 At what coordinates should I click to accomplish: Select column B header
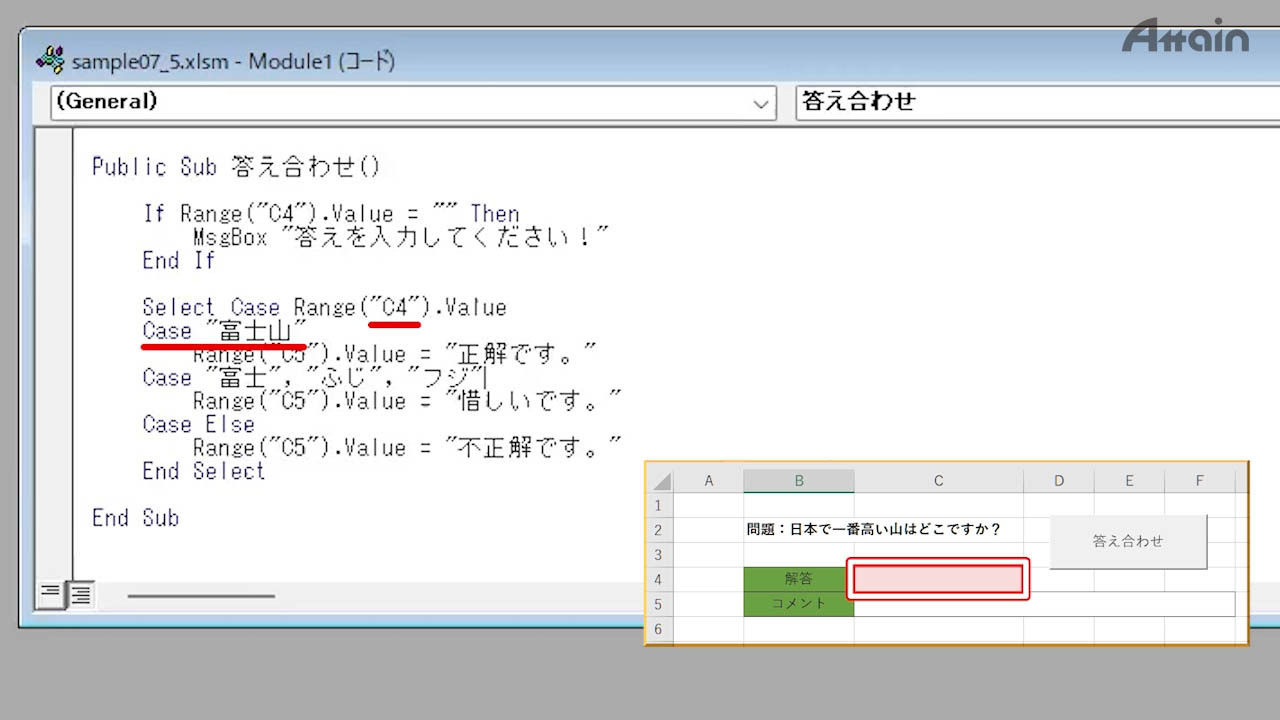pos(799,481)
